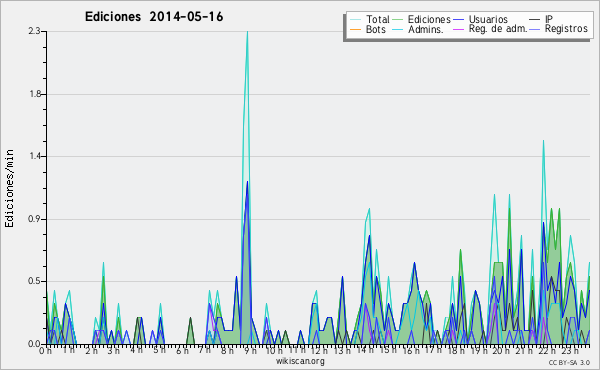Click the y-axis value 1.4
This screenshot has height=370, width=600.
point(34,156)
